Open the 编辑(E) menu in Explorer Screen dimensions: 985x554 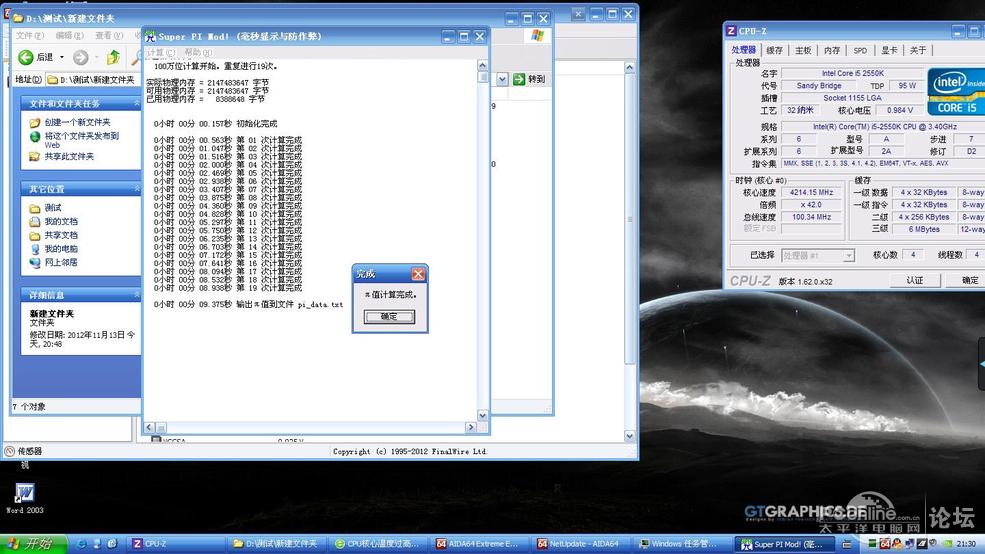pos(69,36)
